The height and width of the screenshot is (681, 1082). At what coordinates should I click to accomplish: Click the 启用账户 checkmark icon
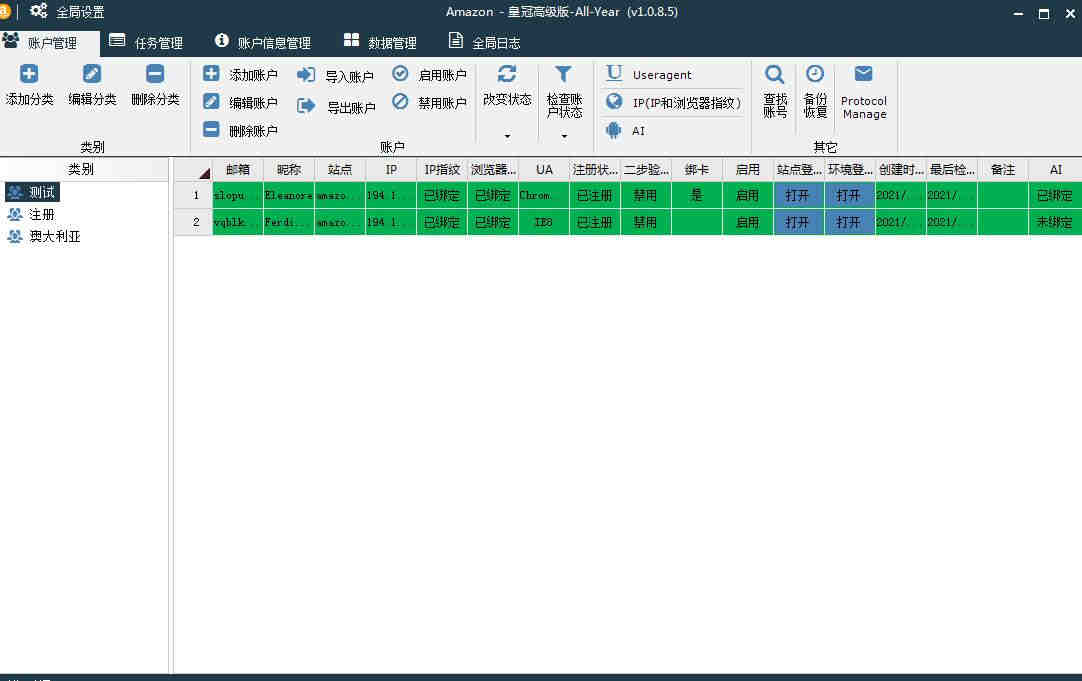coord(400,73)
